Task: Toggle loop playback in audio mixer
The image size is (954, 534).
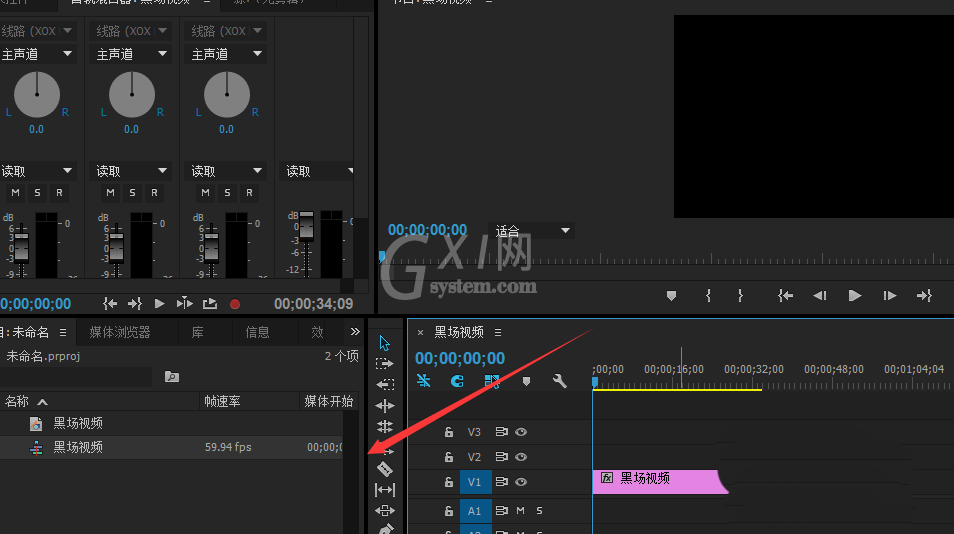Action: [210, 303]
